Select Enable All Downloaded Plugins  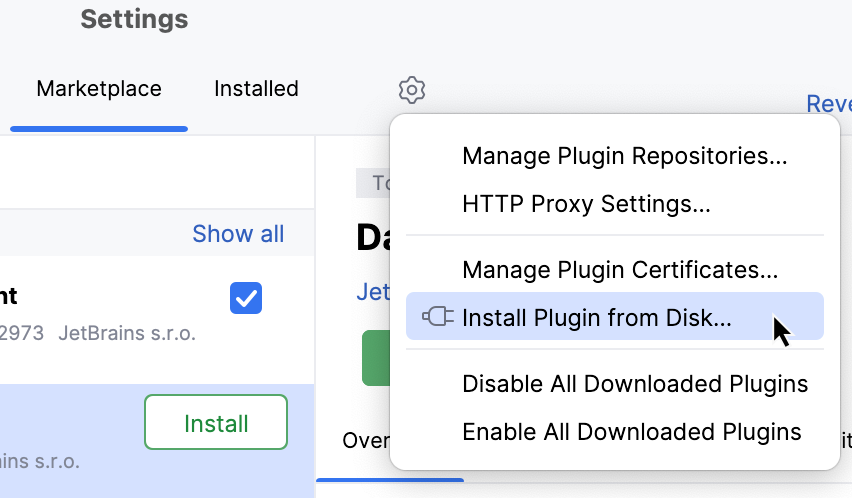pyautogui.click(x=631, y=432)
